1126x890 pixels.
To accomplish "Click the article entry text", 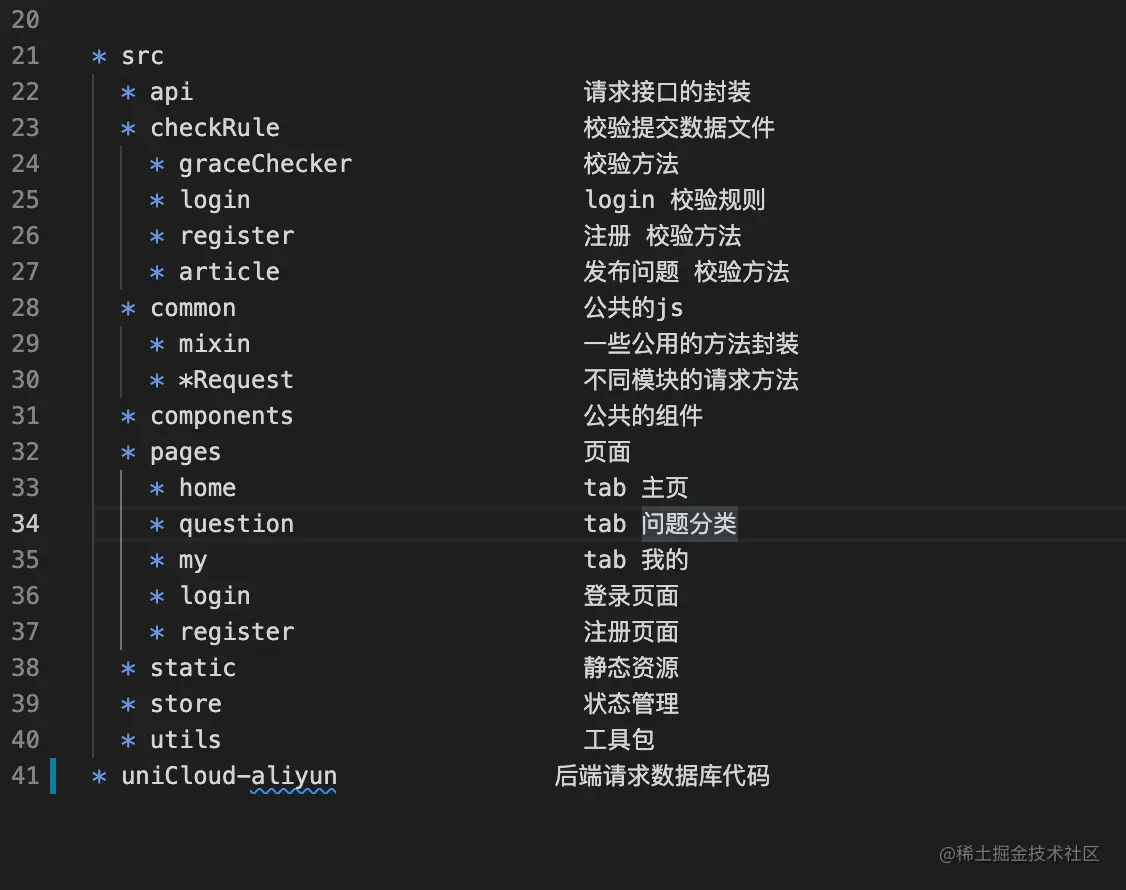I will click(x=229, y=272).
